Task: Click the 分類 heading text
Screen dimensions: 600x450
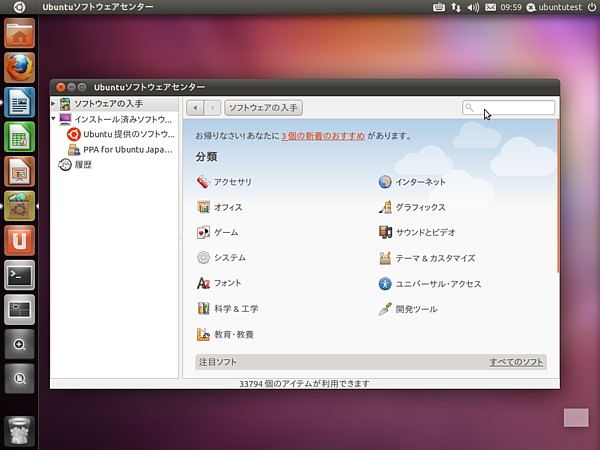Action: point(207,157)
